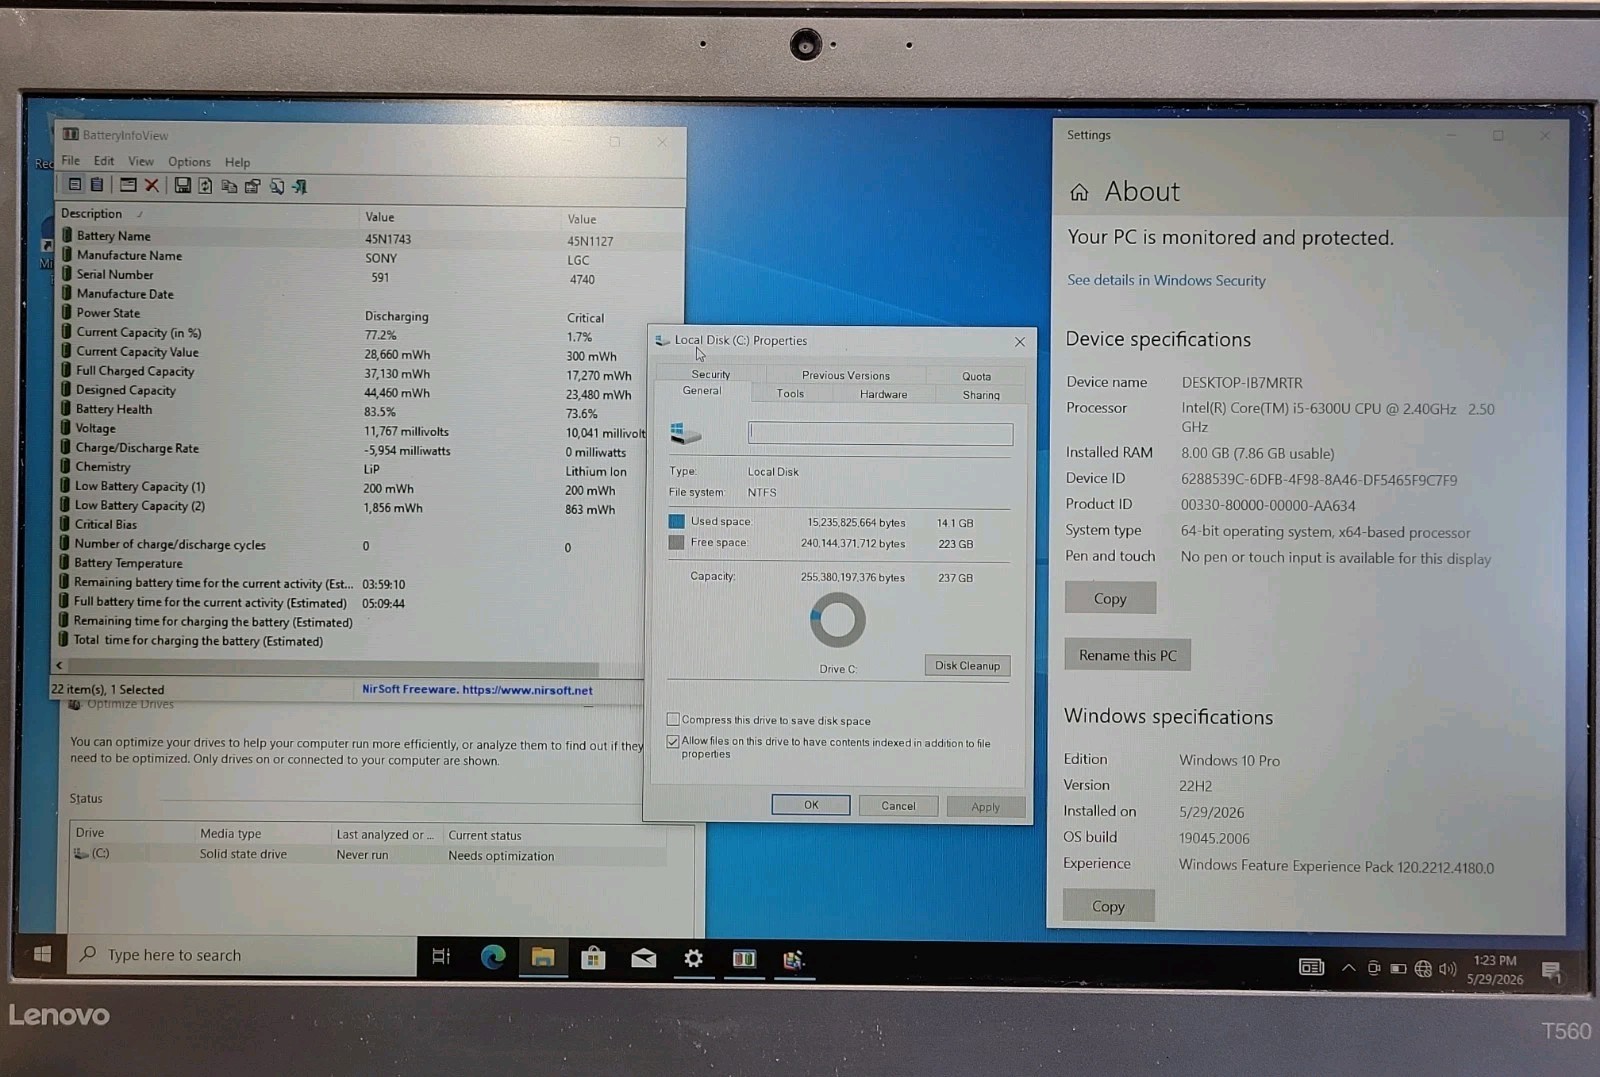Click the Windows Start button
This screenshot has width=1600, height=1077.
pos(42,954)
